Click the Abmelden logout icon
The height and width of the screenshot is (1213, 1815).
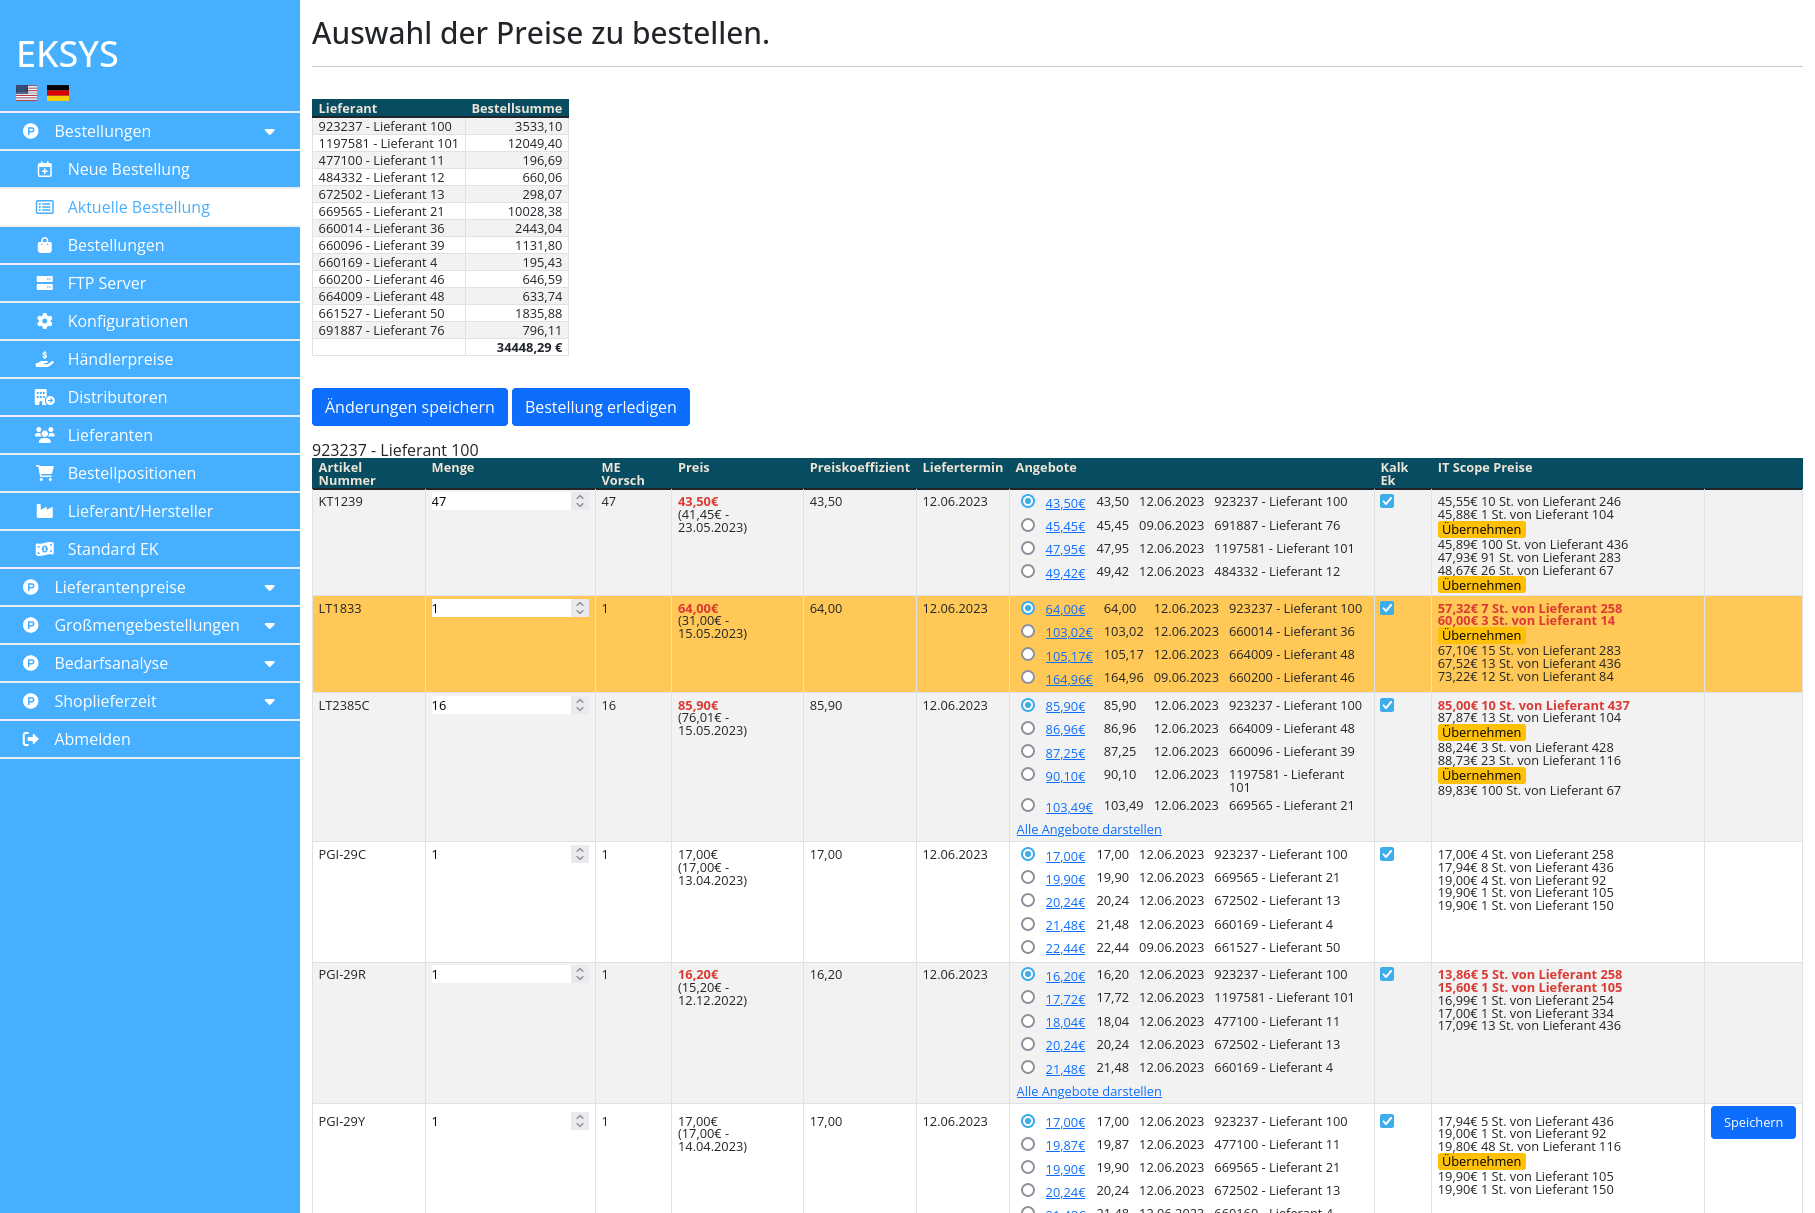(x=31, y=740)
